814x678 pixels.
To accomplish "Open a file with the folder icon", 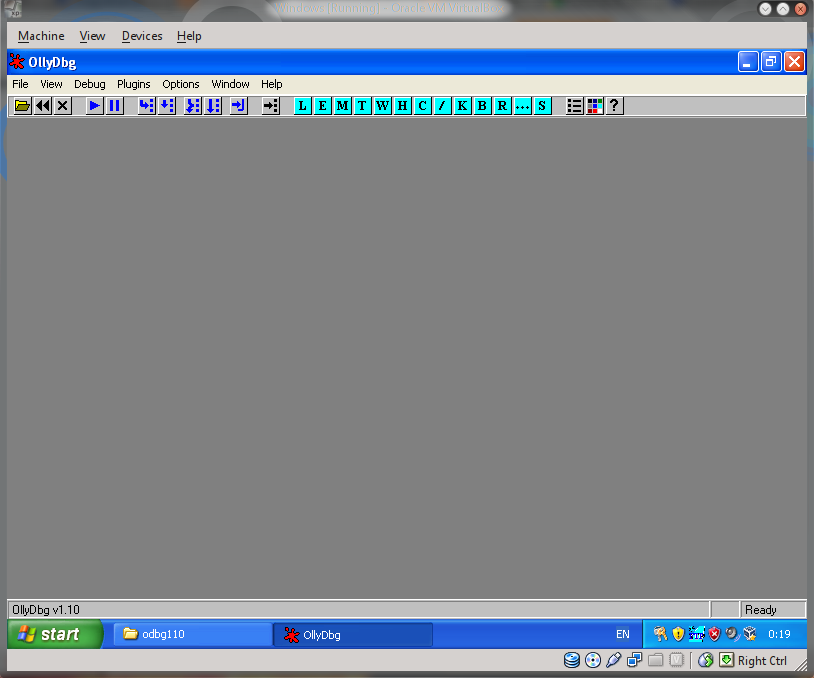I will 22,106.
